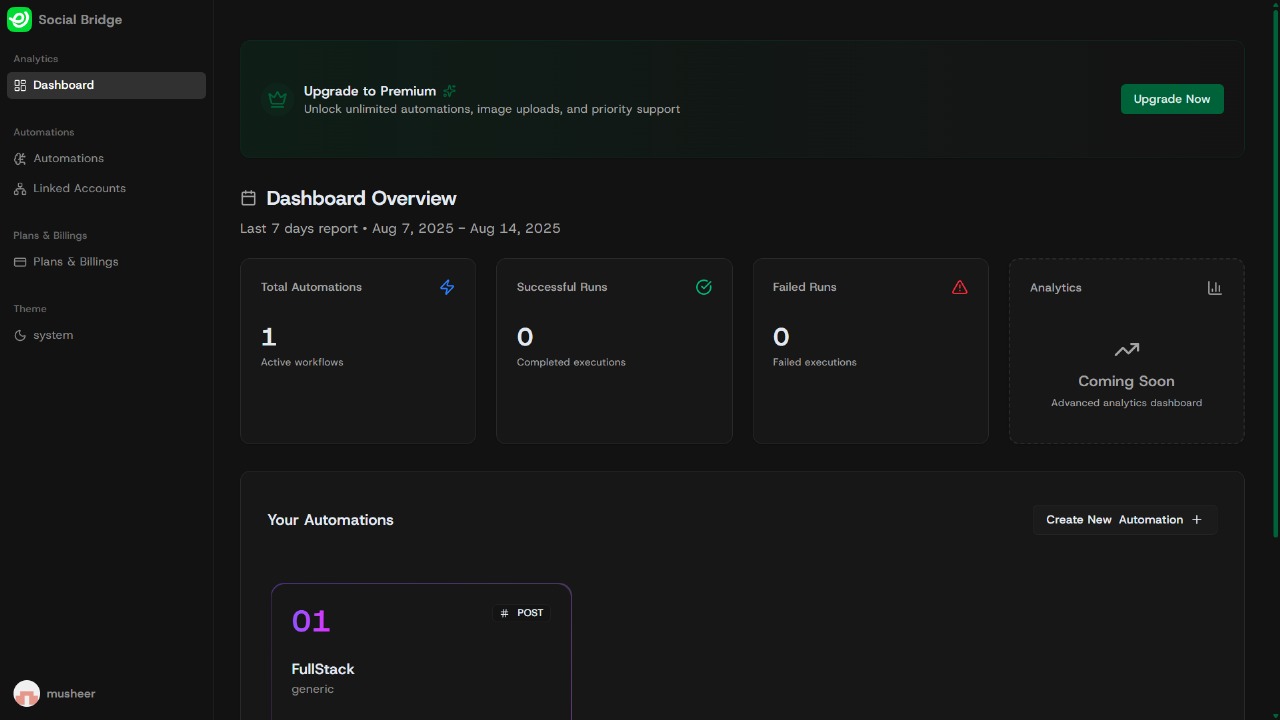Click the calendar icon beside Dashboard Overview
Screen dimensions: 1280x720
(x=249, y=198)
